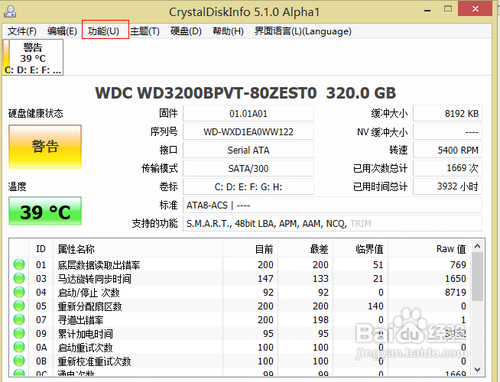Maximize the CrystalDiskInfo window
The width and height of the screenshot is (500, 382).
pyautogui.click(x=448, y=9)
